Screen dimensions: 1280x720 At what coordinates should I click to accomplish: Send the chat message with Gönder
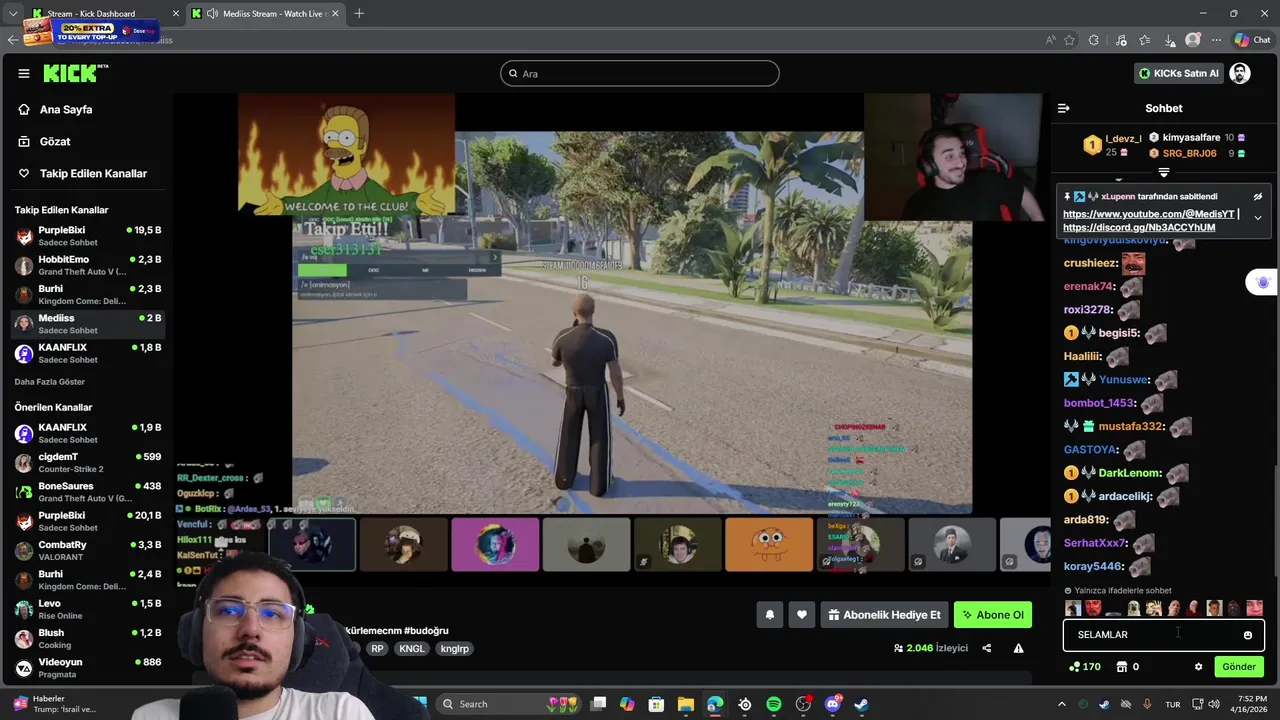pyautogui.click(x=1239, y=667)
